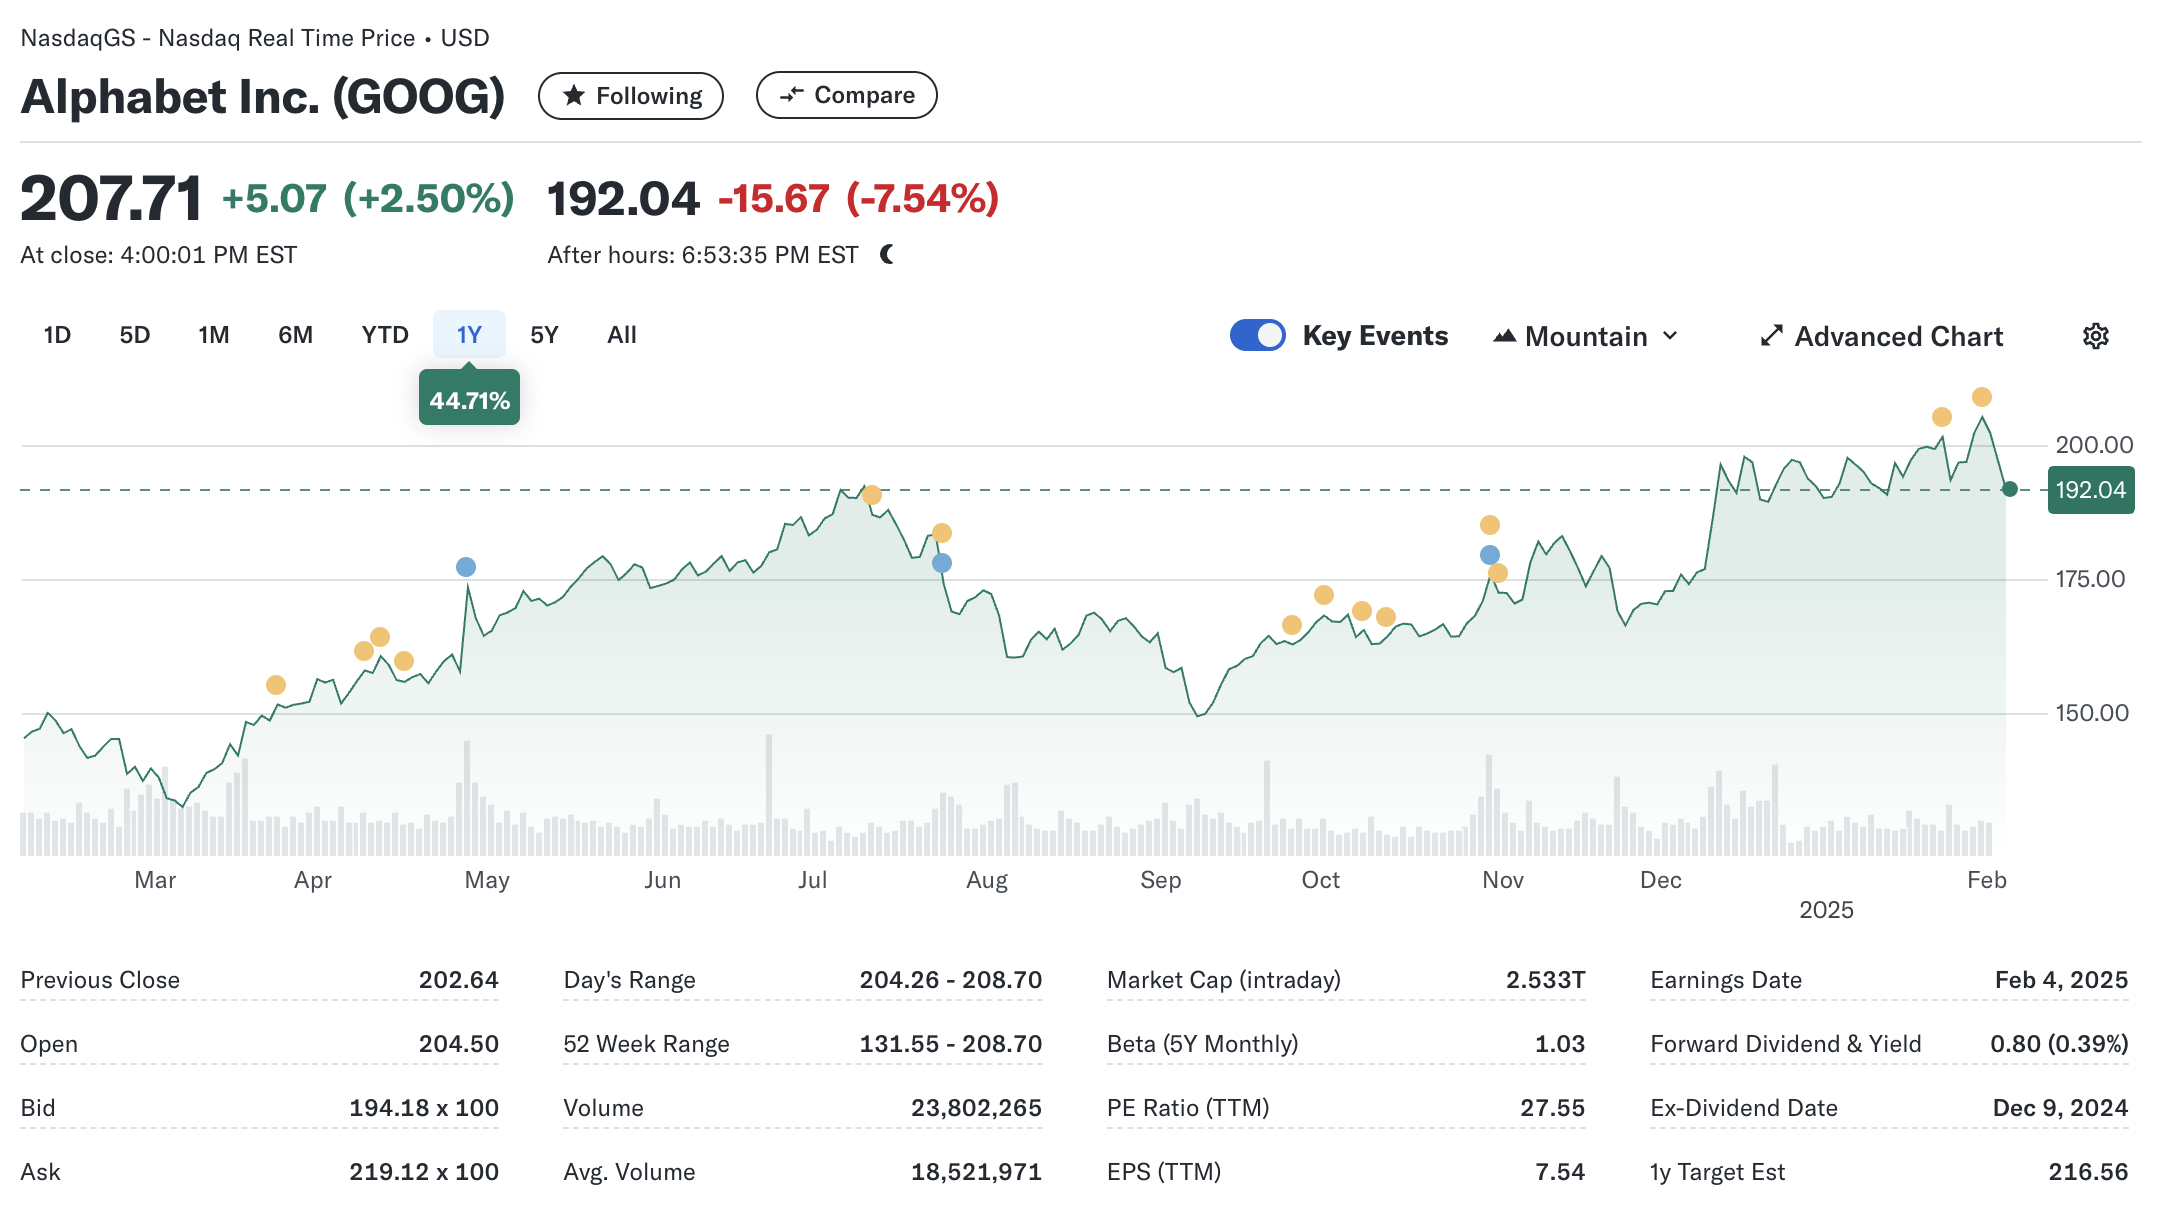The width and height of the screenshot is (2174, 1220).
Task: Show the All time range
Action: pos(621,335)
